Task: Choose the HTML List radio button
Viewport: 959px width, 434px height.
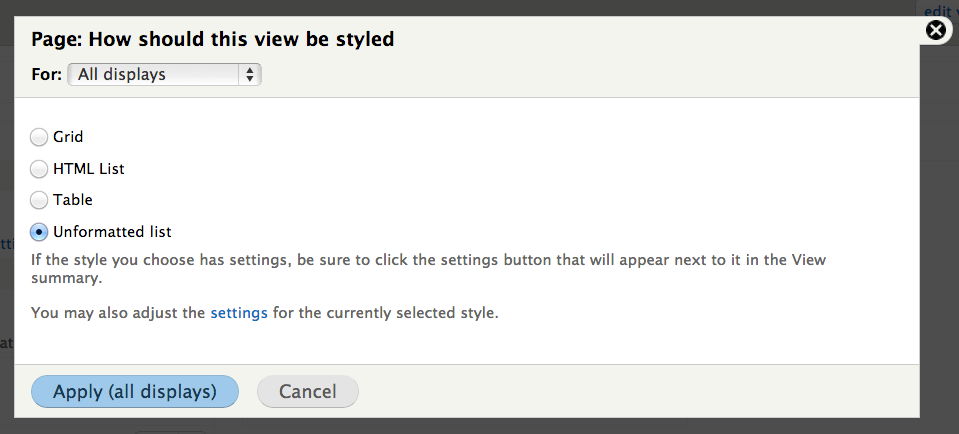Action: [39, 169]
